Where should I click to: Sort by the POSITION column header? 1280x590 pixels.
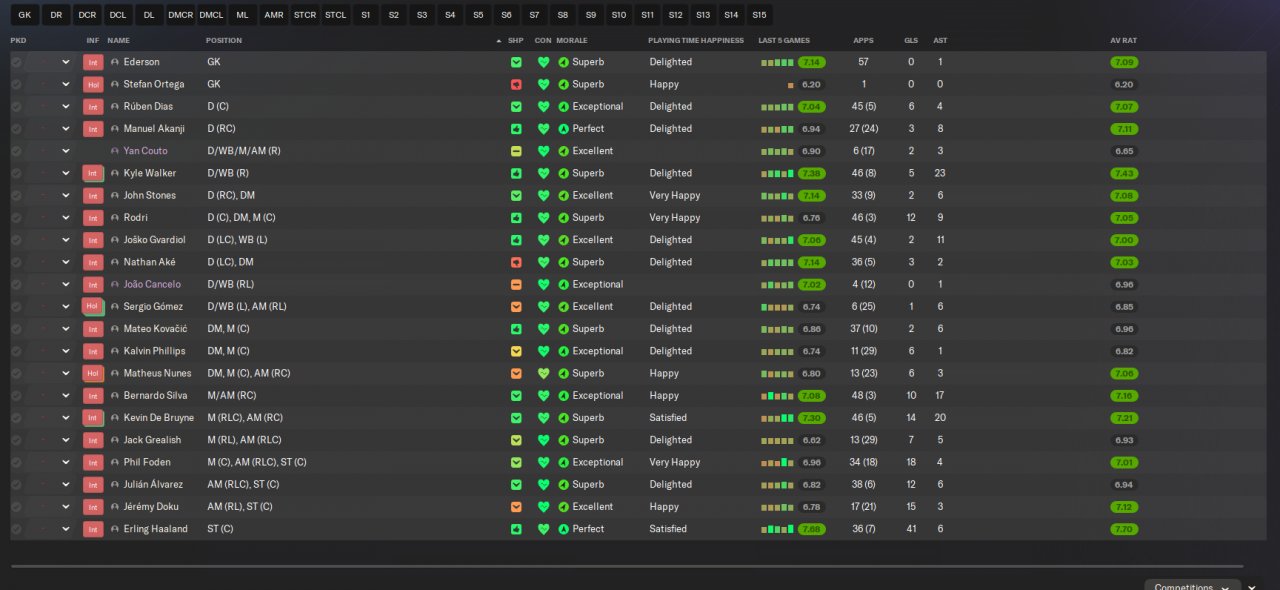click(224, 40)
